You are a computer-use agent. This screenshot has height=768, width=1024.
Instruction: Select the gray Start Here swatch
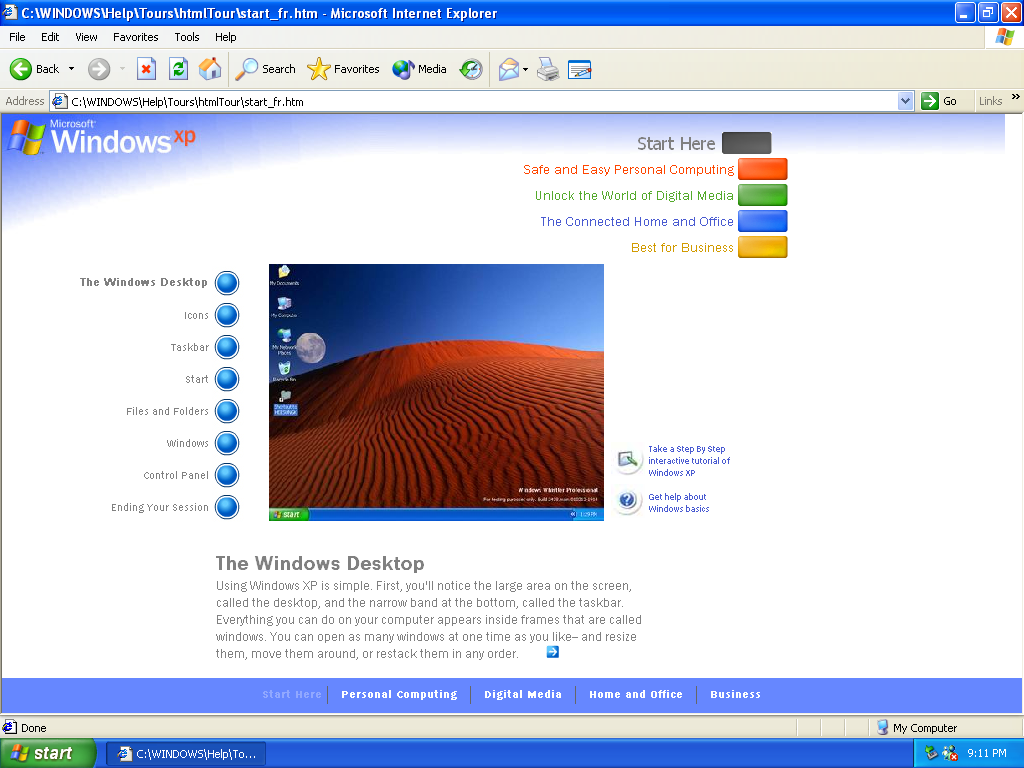(746, 143)
